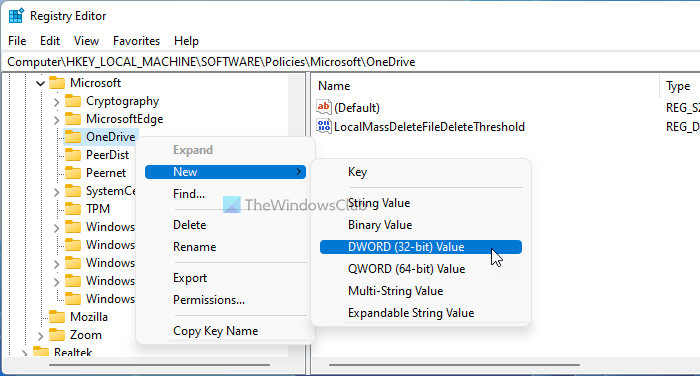
Task: Select the Mozilla key label
Action: [x=89, y=317]
